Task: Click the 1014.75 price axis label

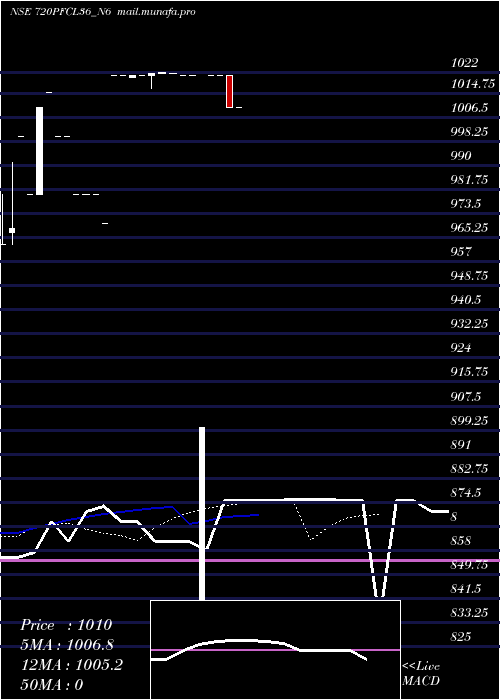Action: tap(473, 83)
